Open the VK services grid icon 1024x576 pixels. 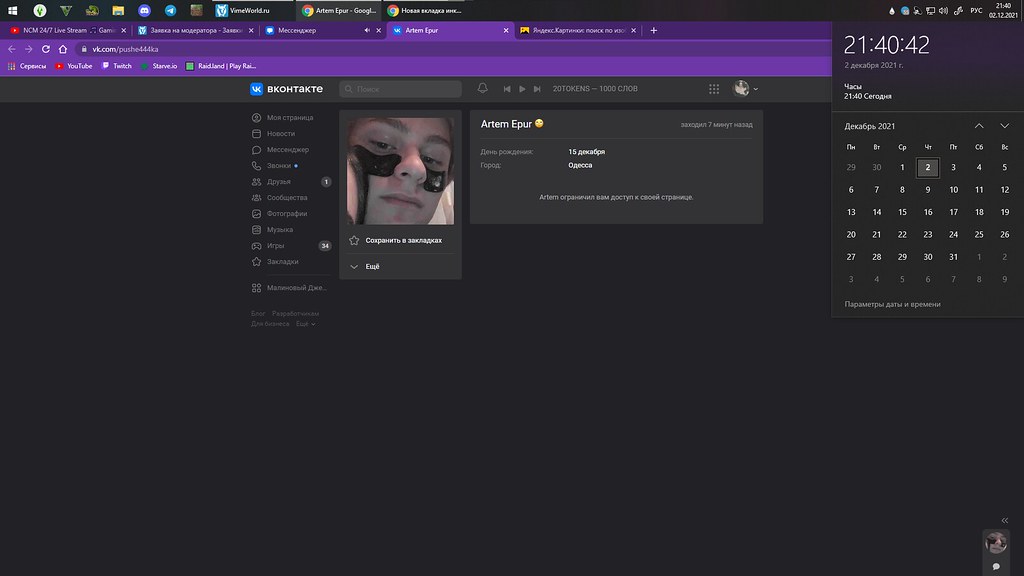[x=714, y=89]
